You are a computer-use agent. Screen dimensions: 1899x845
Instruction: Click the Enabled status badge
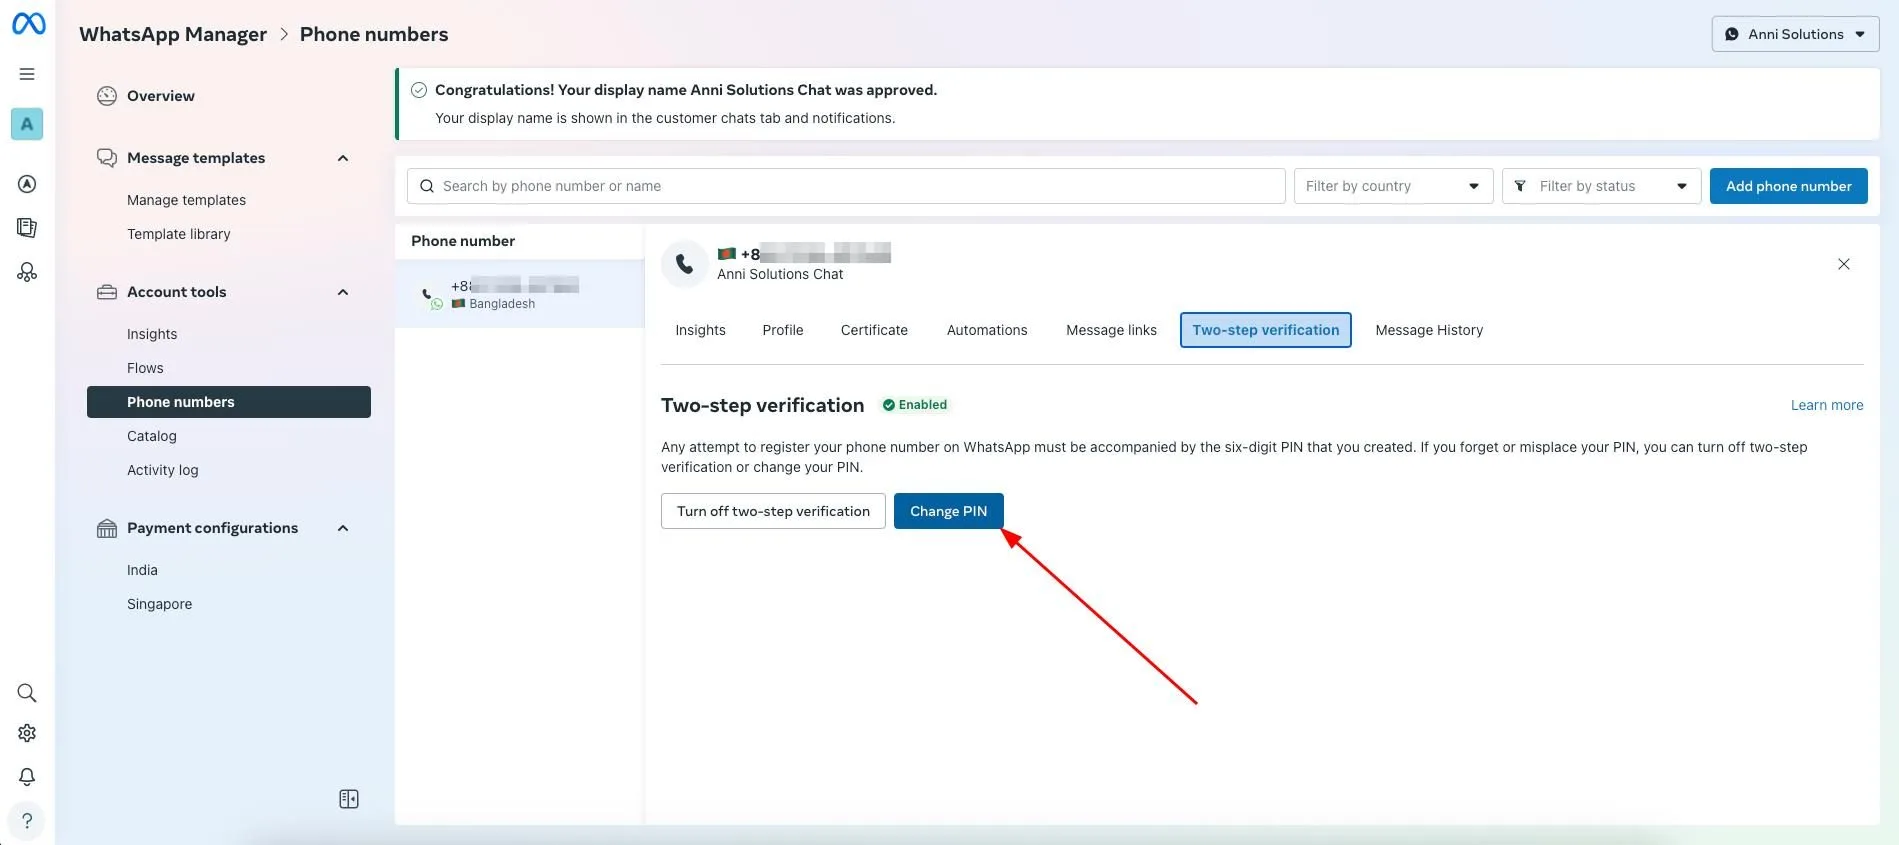click(914, 405)
